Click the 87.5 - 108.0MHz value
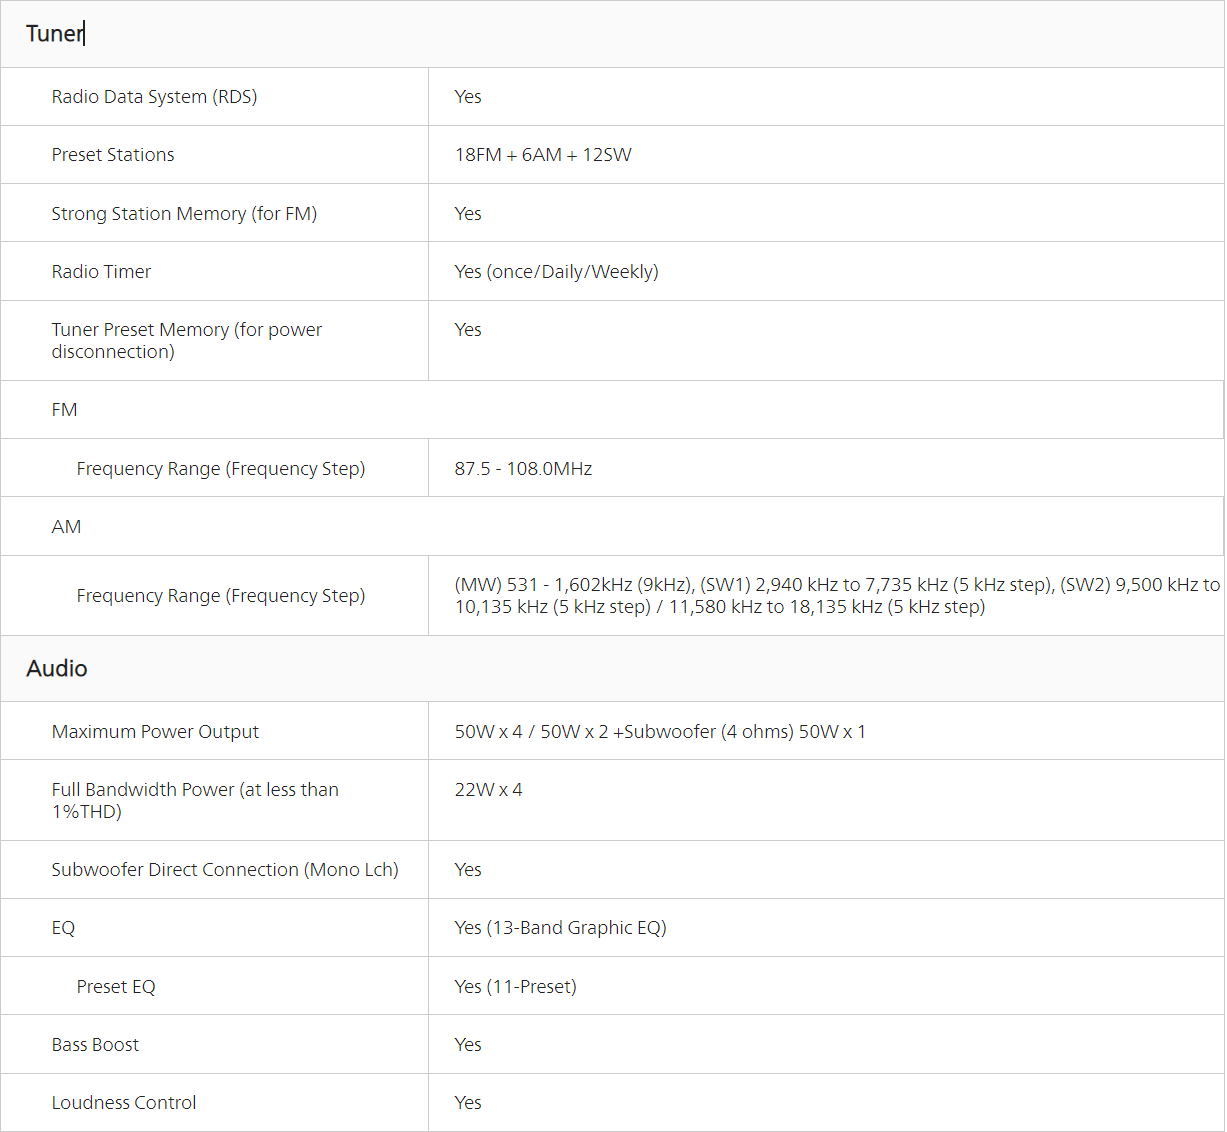Viewport: 1227px width, 1132px height. pyautogui.click(x=523, y=469)
